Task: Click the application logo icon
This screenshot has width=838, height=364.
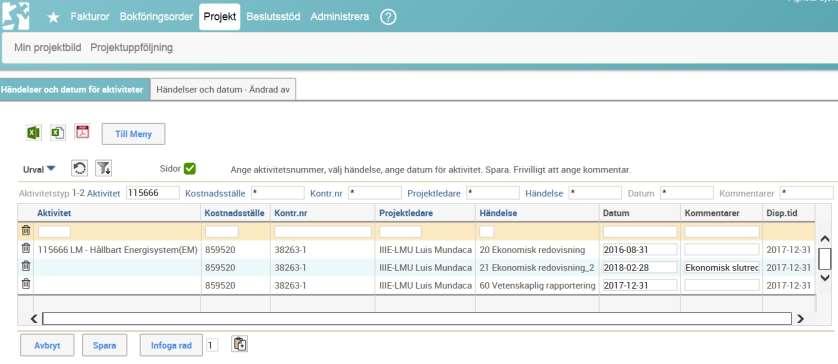Action: pos(15,16)
